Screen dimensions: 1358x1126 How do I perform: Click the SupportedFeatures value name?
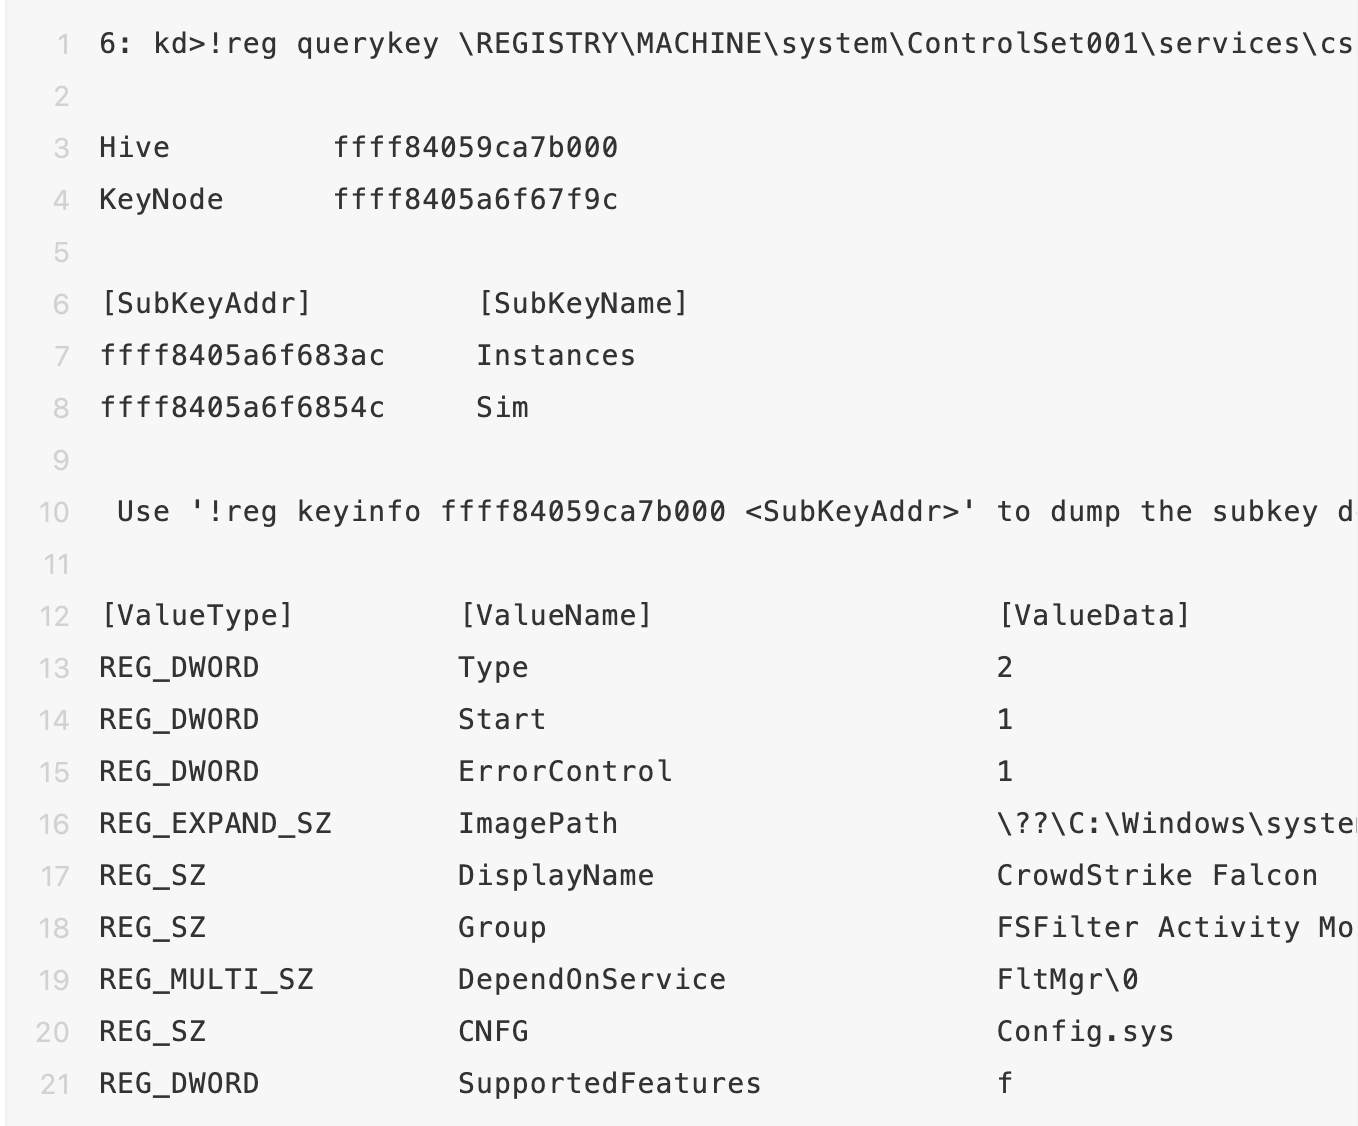pyautogui.click(x=609, y=1084)
